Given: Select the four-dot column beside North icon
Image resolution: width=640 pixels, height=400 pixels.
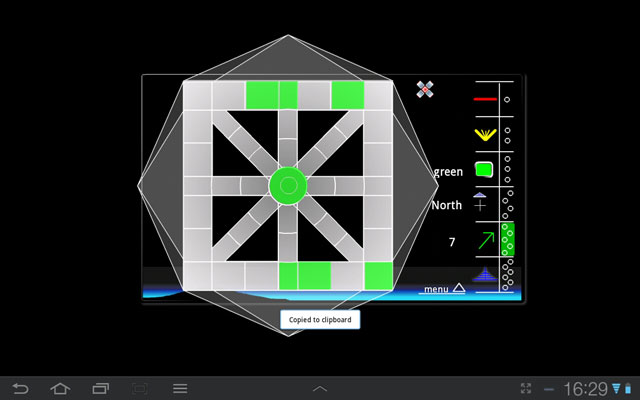Looking at the screenshot, I should [x=507, y=204].
